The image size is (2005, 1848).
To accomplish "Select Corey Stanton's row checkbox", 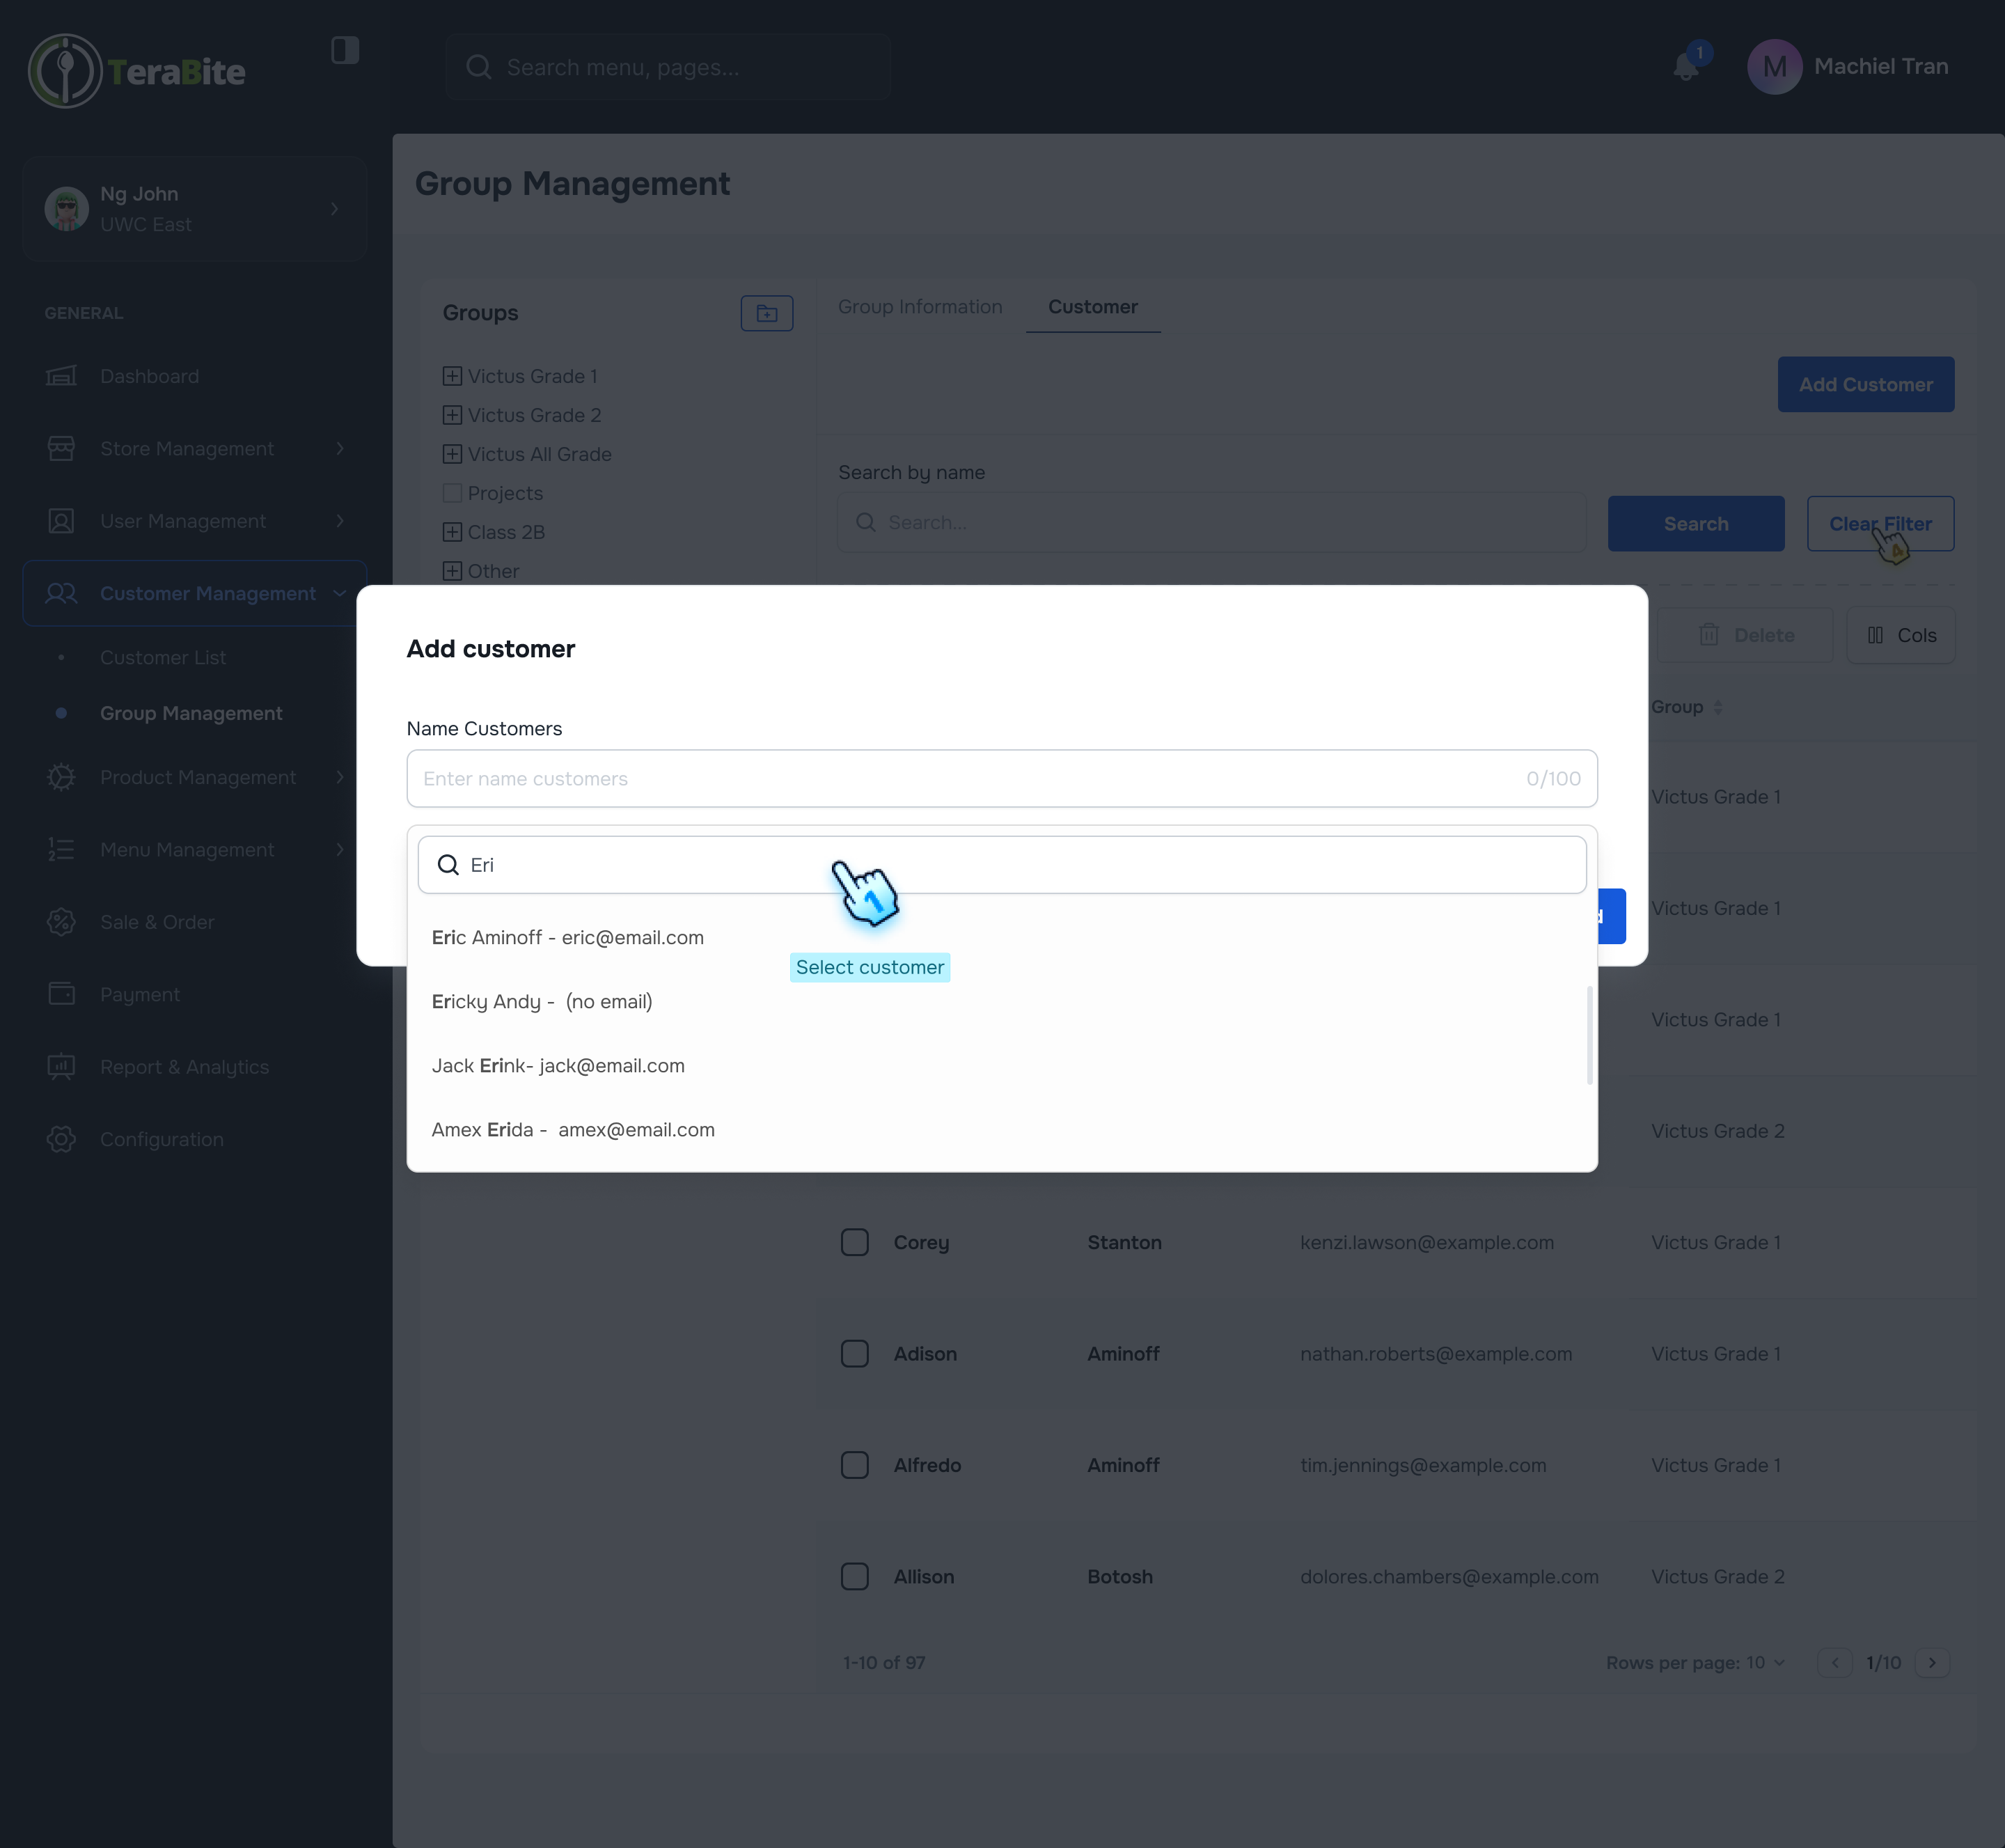I will [x=855, y=1242].
